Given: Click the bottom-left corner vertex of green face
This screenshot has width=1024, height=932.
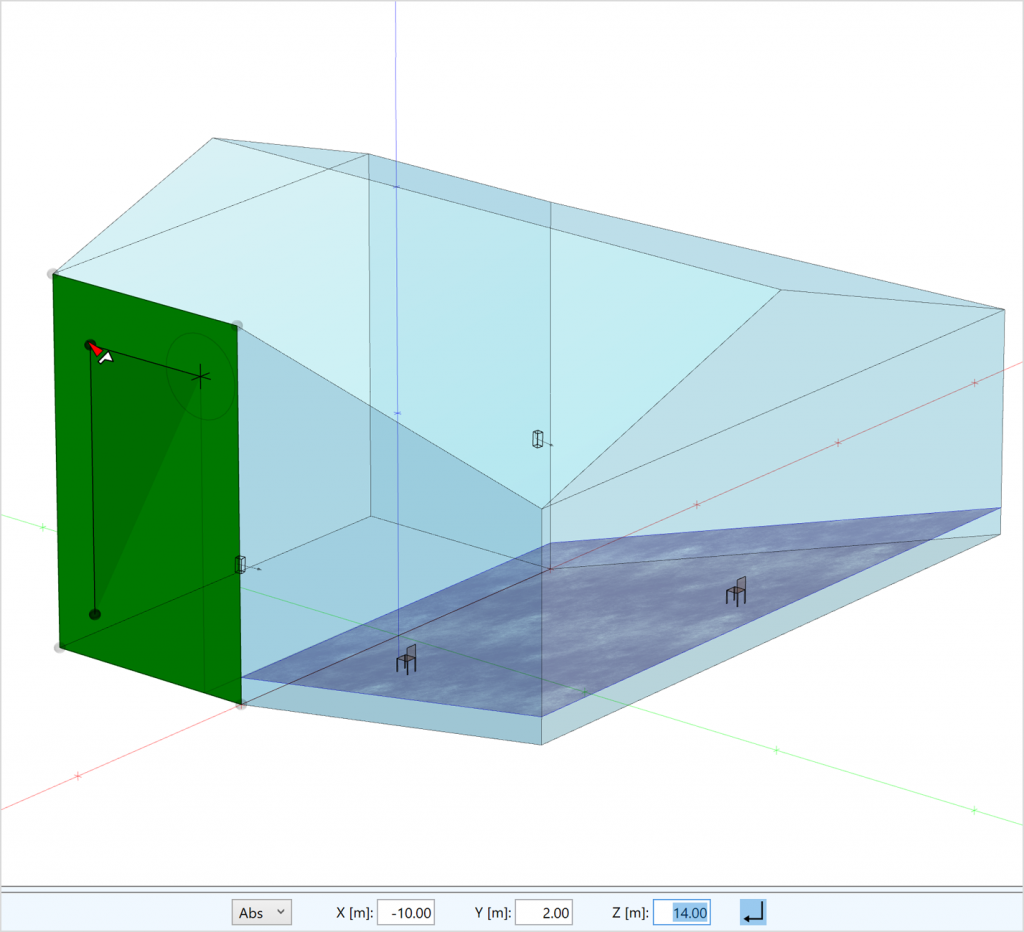Looking at the screenshot, I should point(59,648).
